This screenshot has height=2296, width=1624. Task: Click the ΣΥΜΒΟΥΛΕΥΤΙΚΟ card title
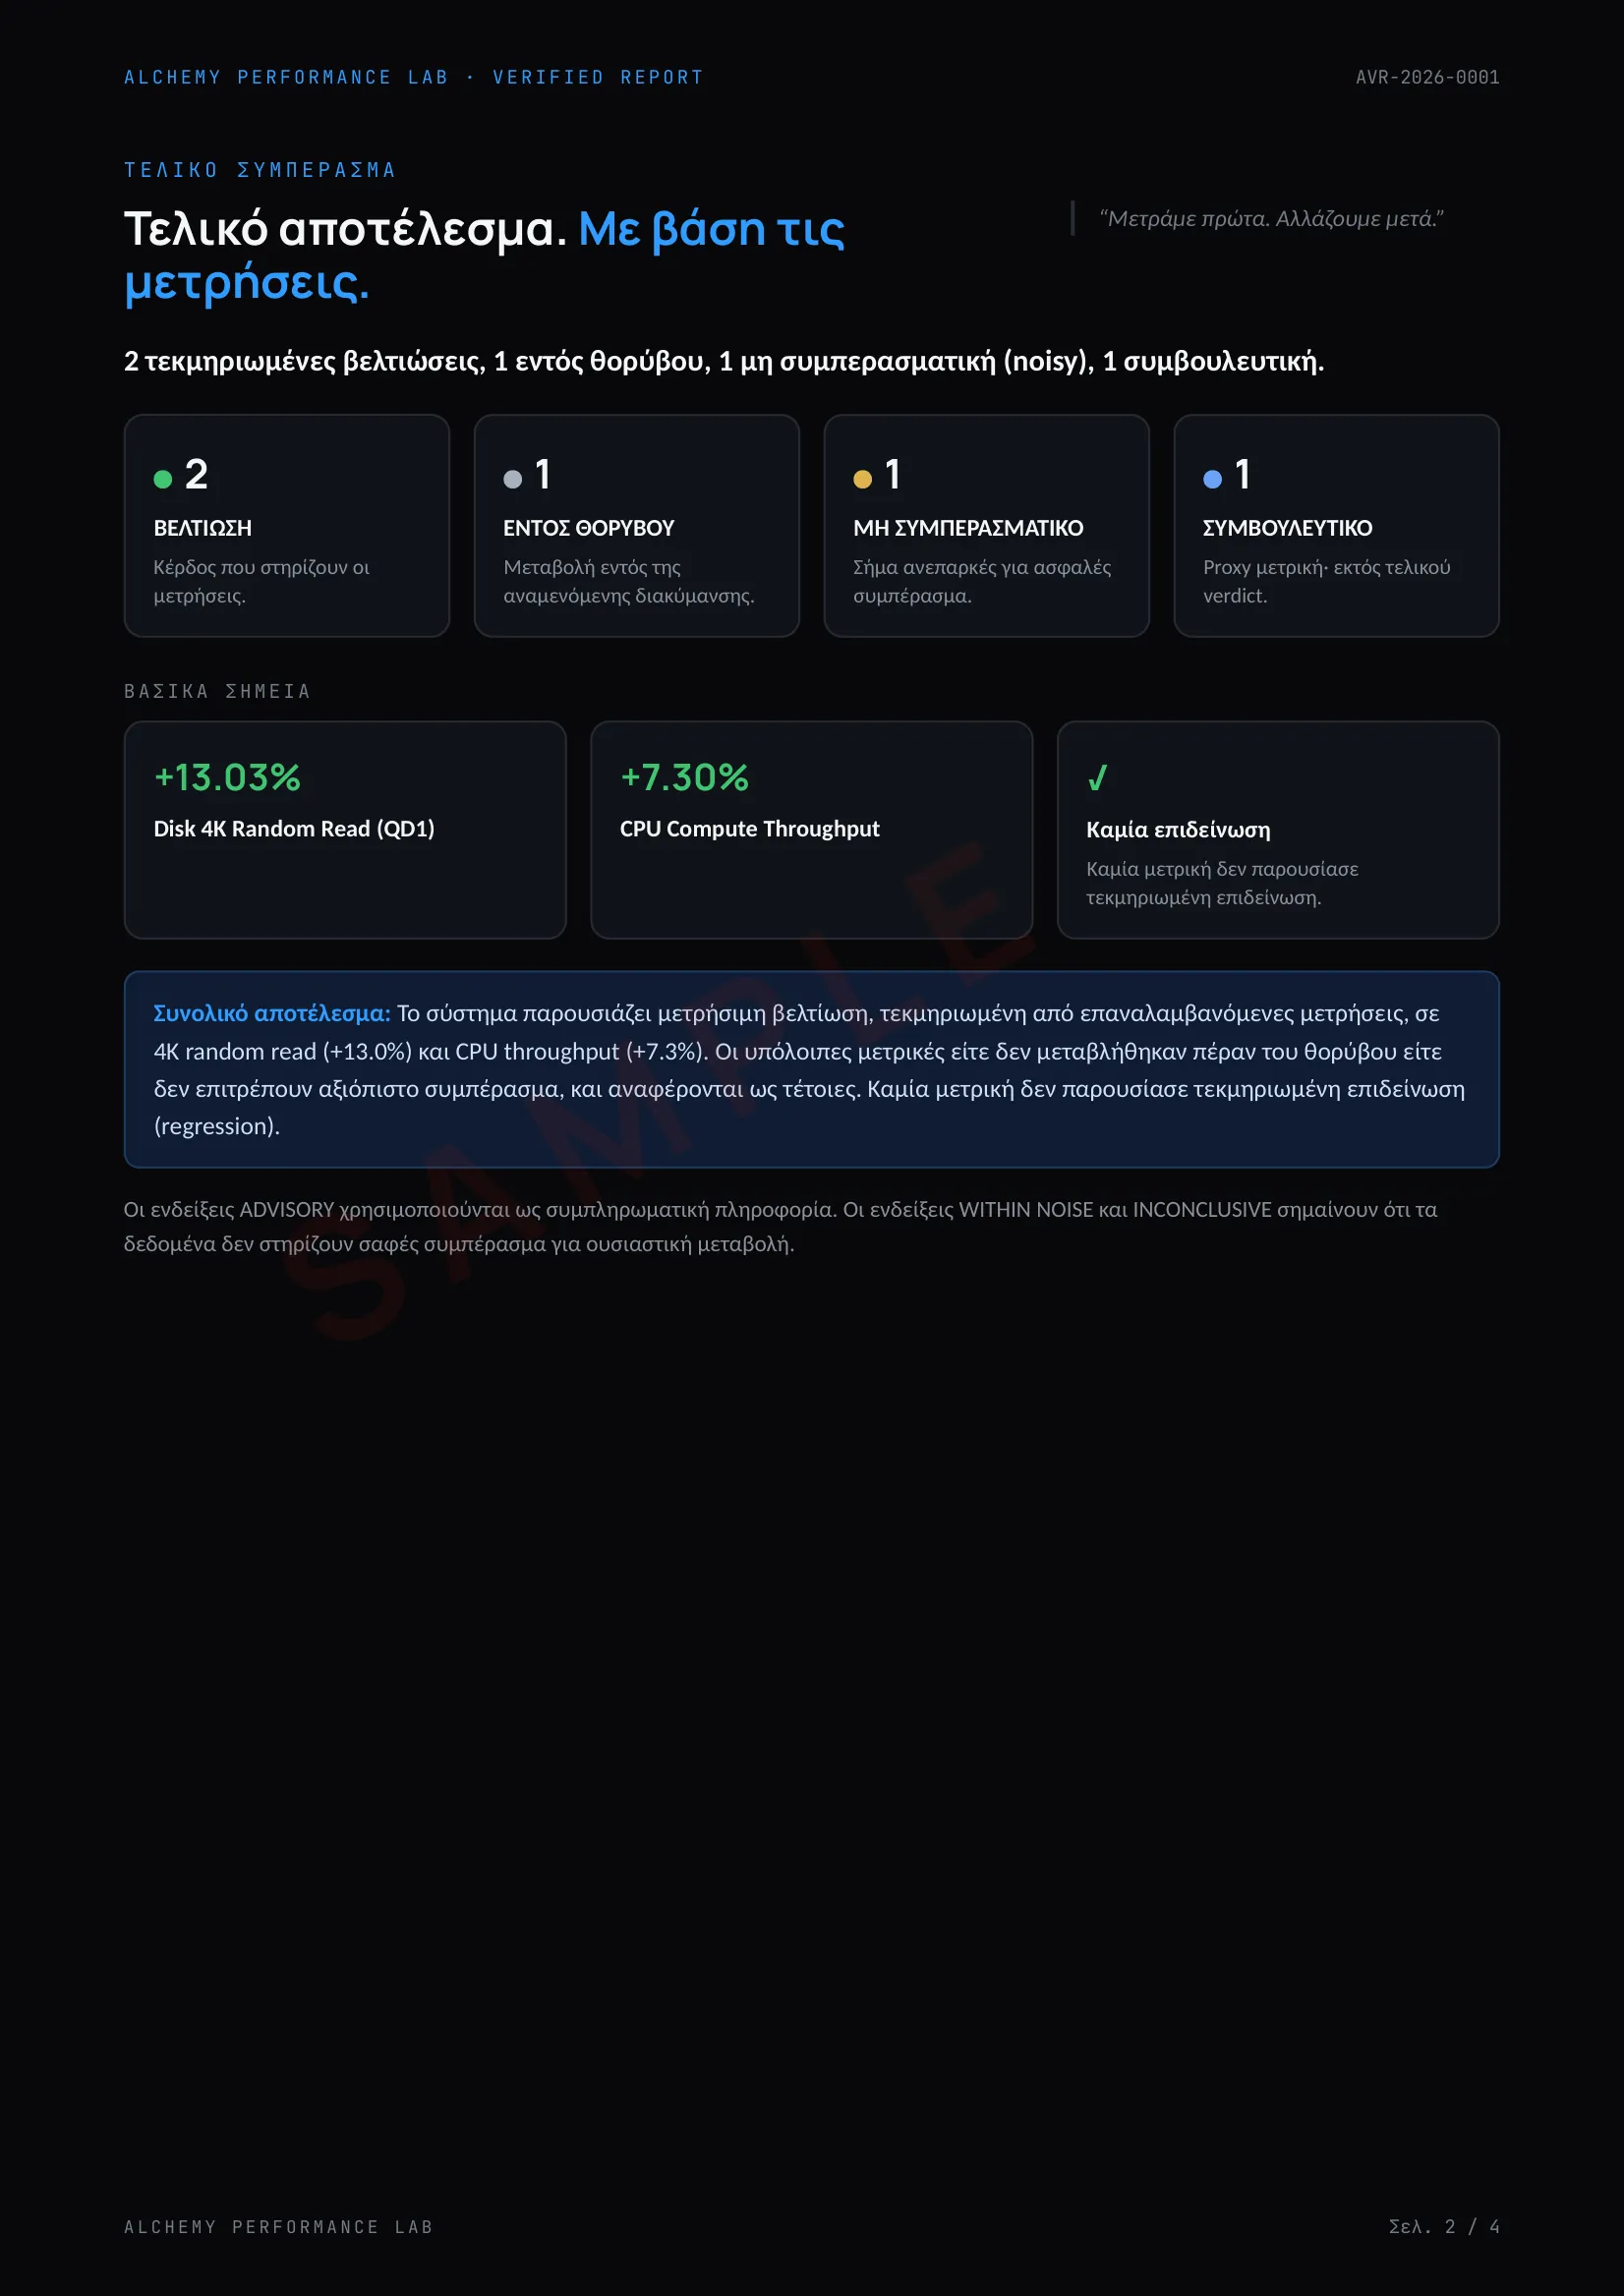coord(1287,528)
